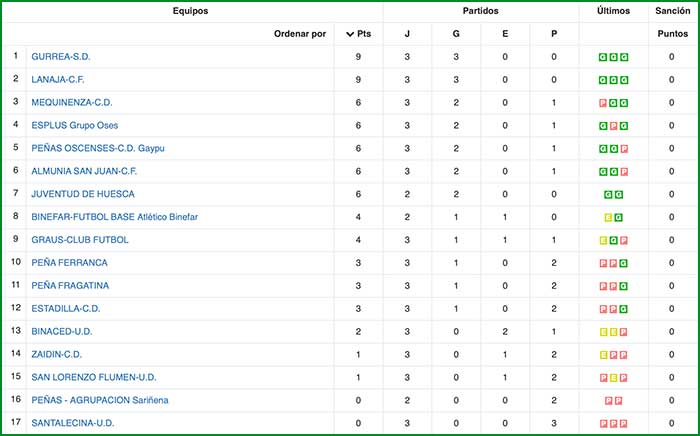Image resolution: width=700 pixels, height=436 pixels.
Task: Click the red P badge in the MEQUINENZA-C.D. row
Action: tap(603, 103)
